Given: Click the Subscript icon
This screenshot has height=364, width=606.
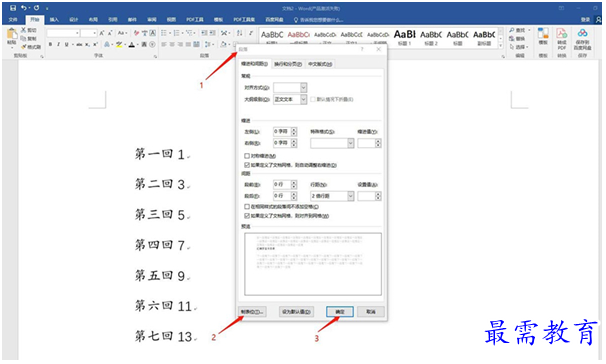Looking at the screenshot, I should click(x=88, y=45).
